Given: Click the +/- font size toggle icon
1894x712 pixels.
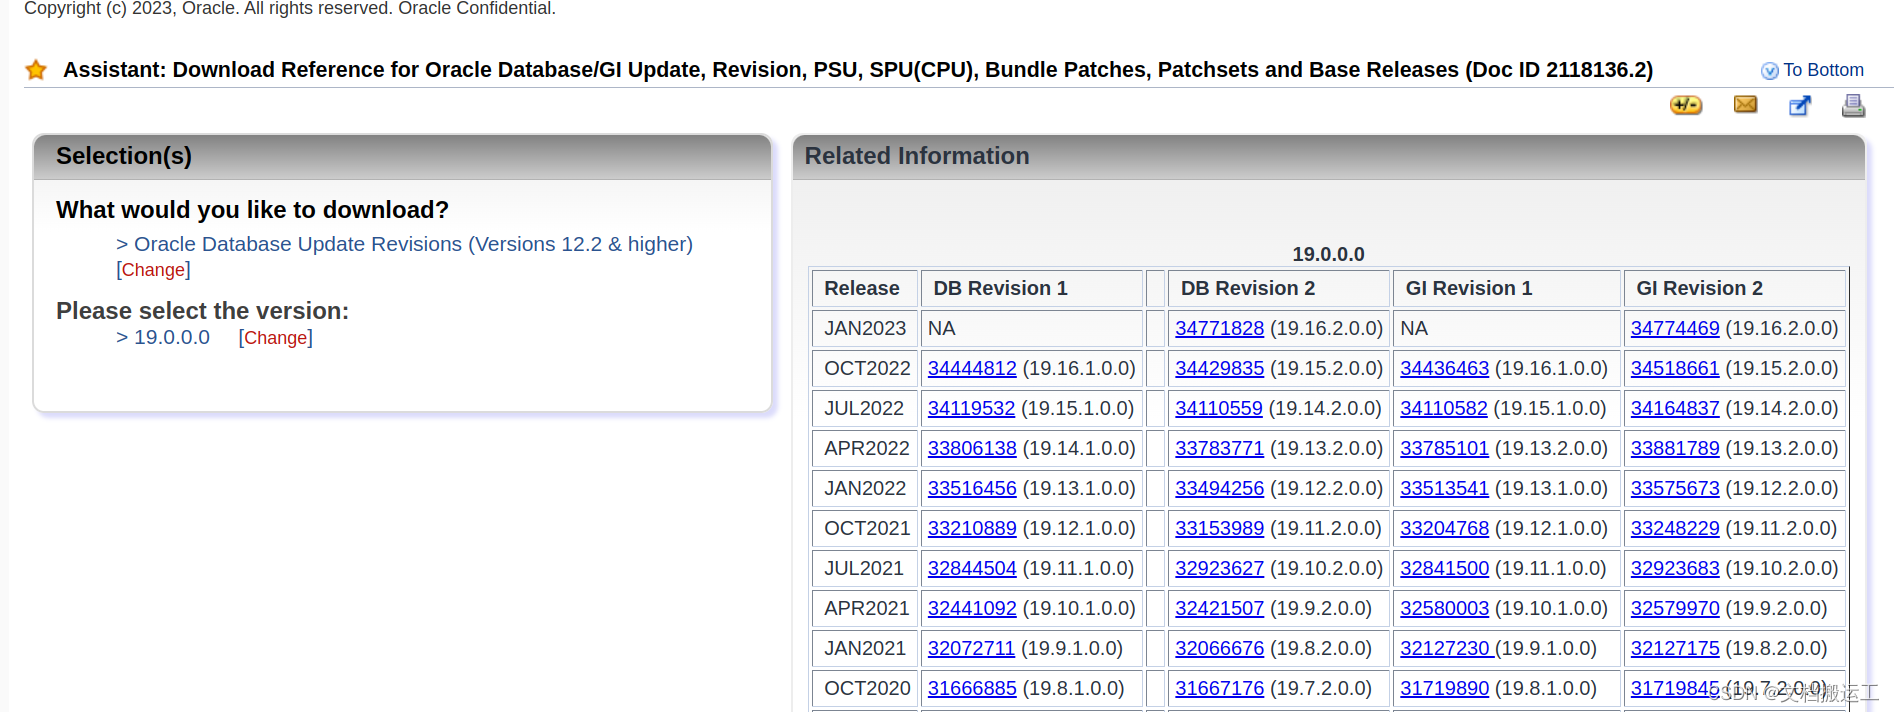Looking at the screenshot, I should pos(1686,105).
